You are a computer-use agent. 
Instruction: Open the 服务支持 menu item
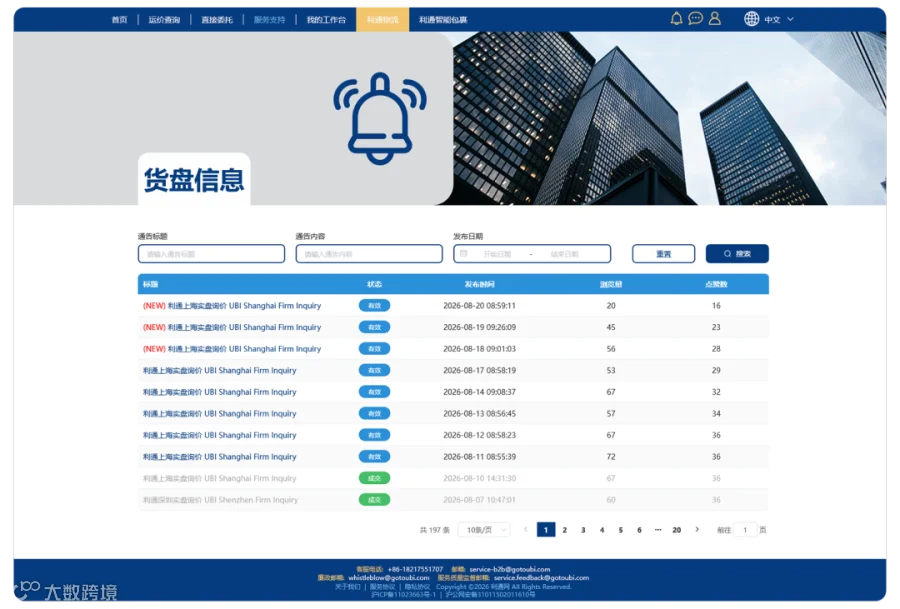(270, 20)
